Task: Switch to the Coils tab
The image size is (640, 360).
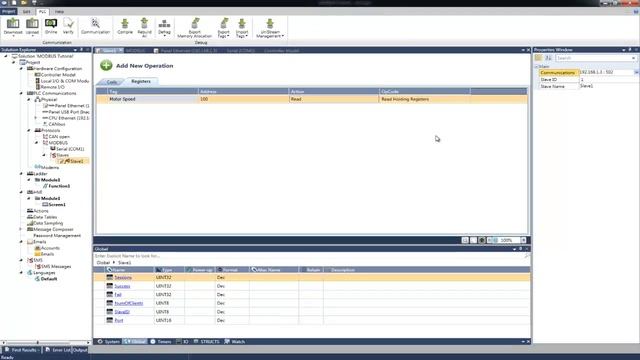Action: (x=111, y=82)
